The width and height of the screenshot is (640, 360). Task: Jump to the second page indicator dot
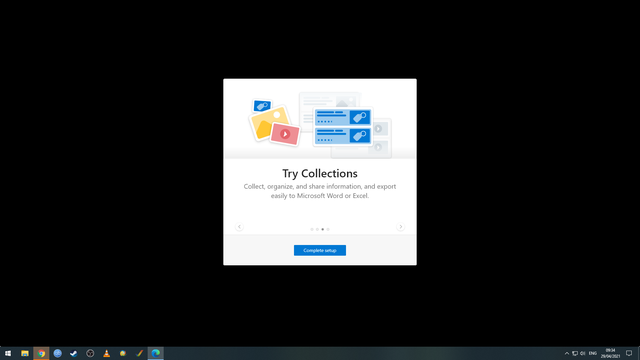317,229
